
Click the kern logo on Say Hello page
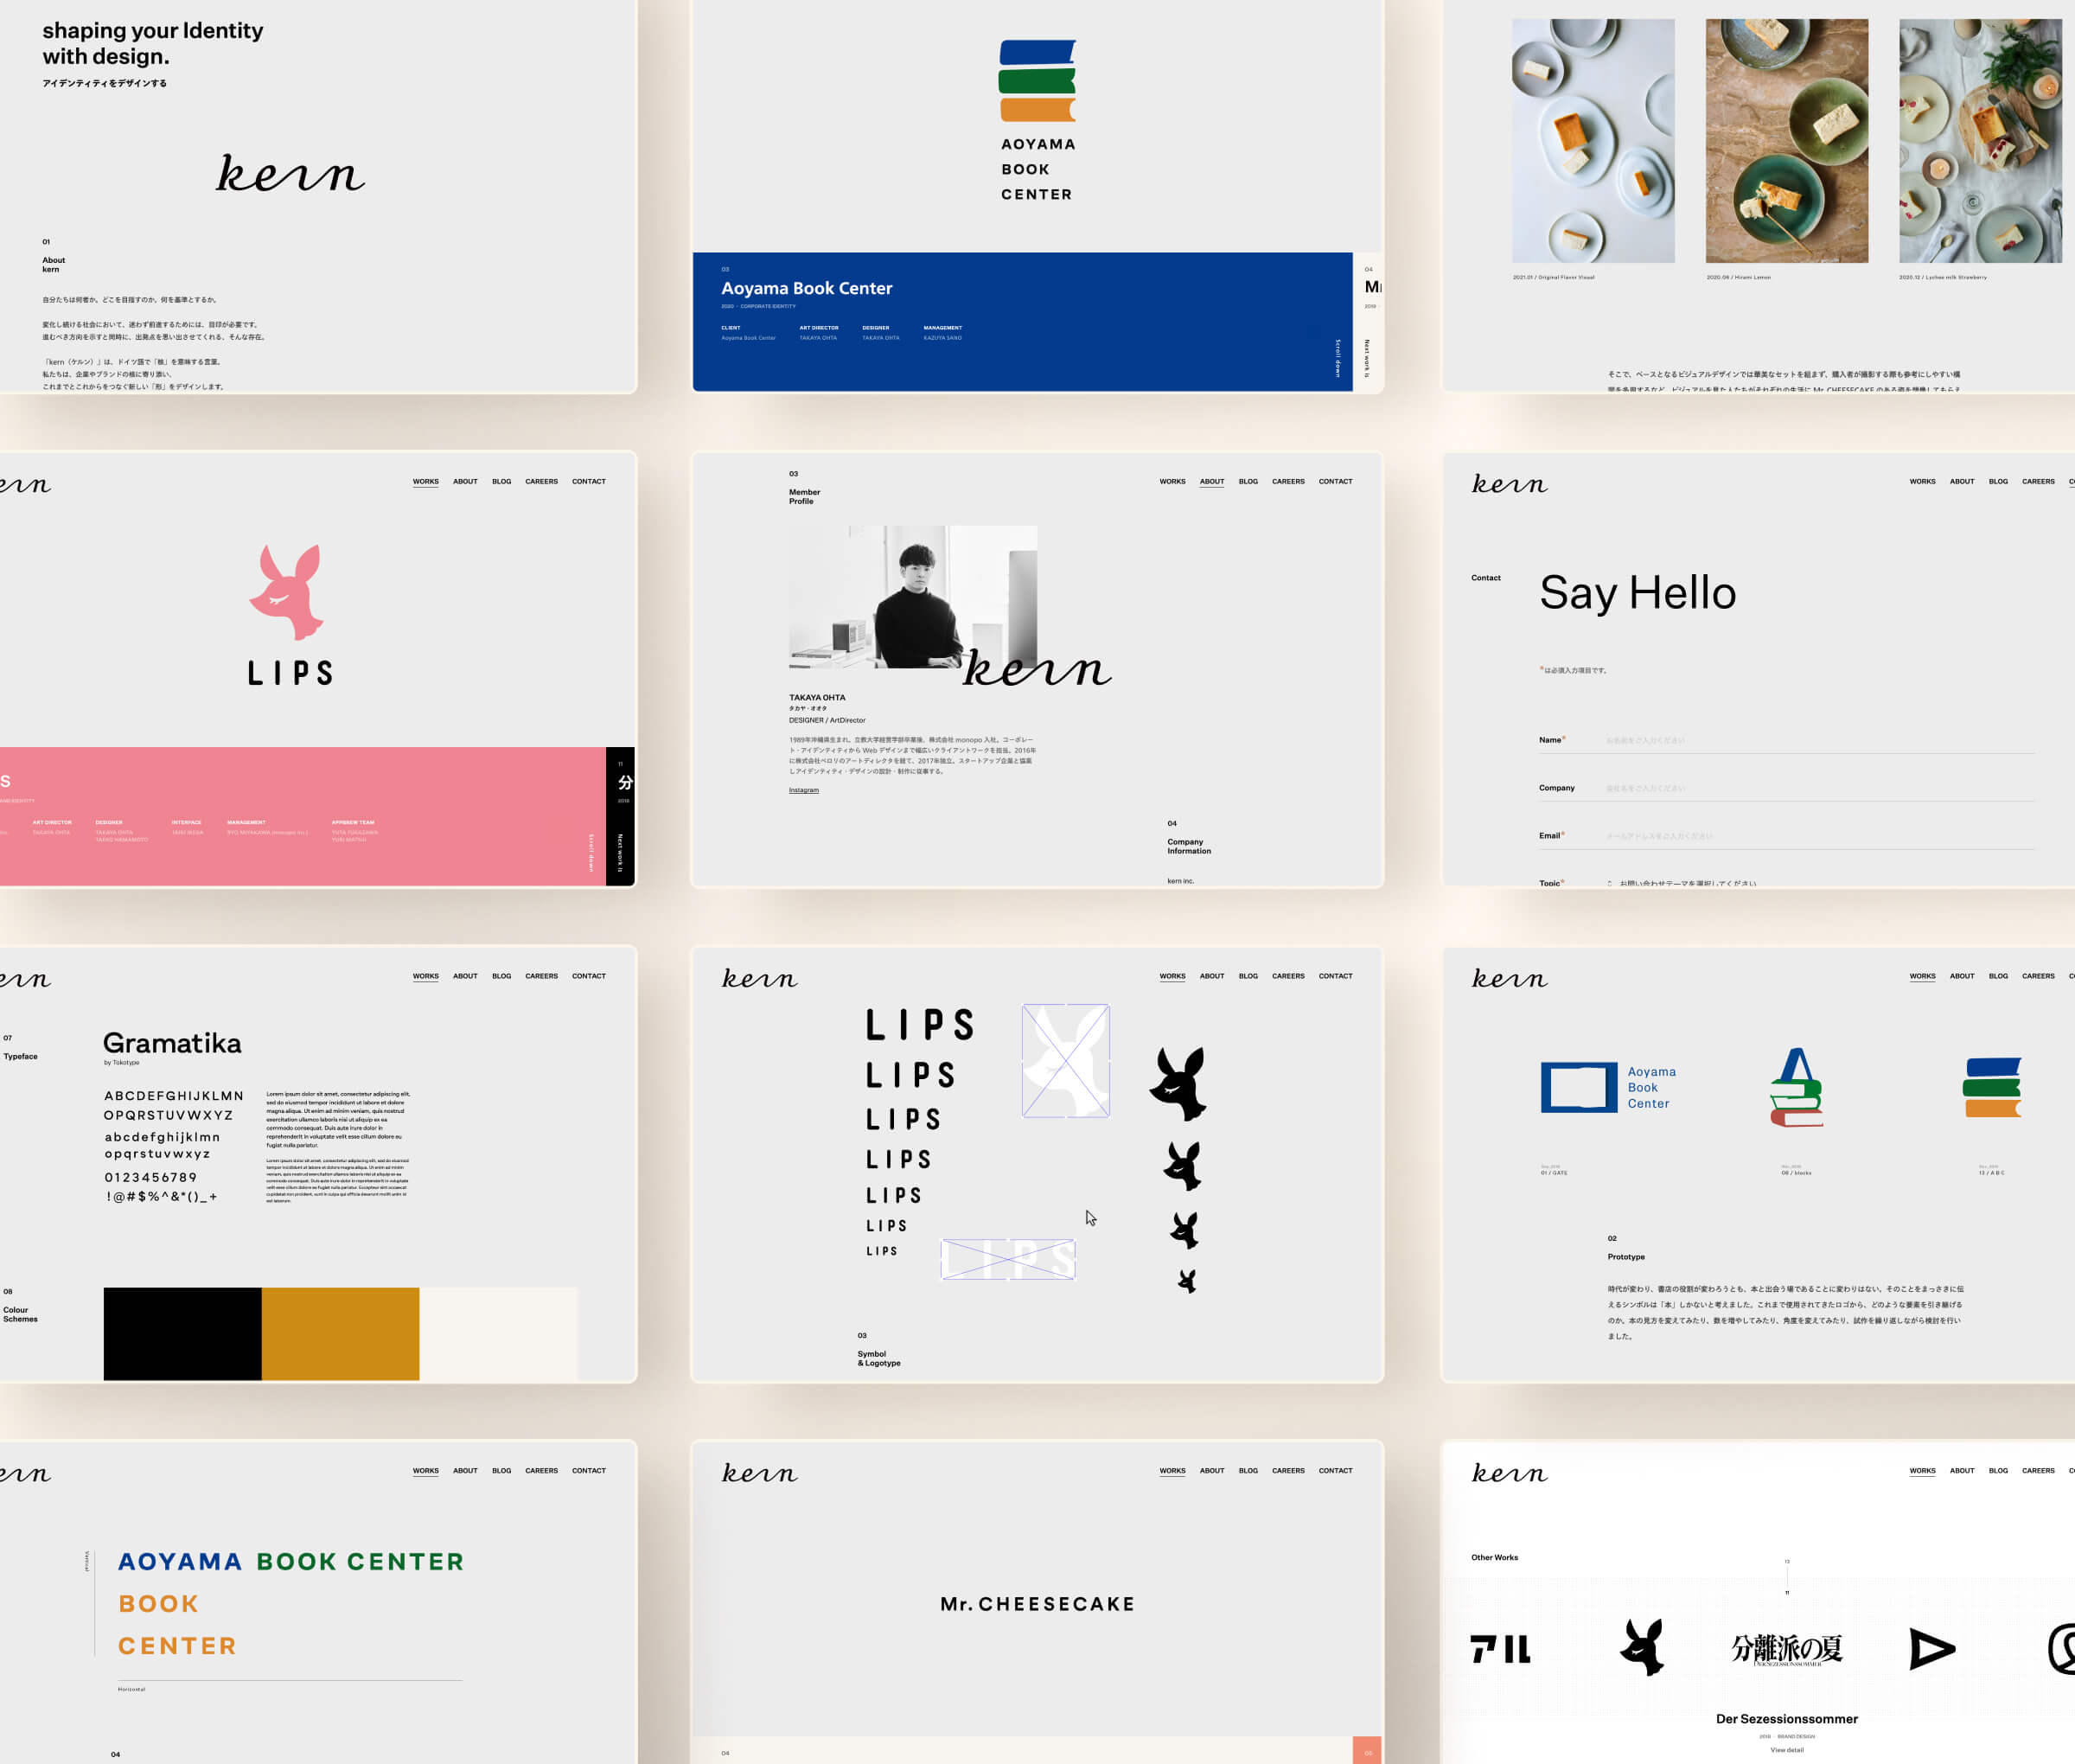point(1509,484)
